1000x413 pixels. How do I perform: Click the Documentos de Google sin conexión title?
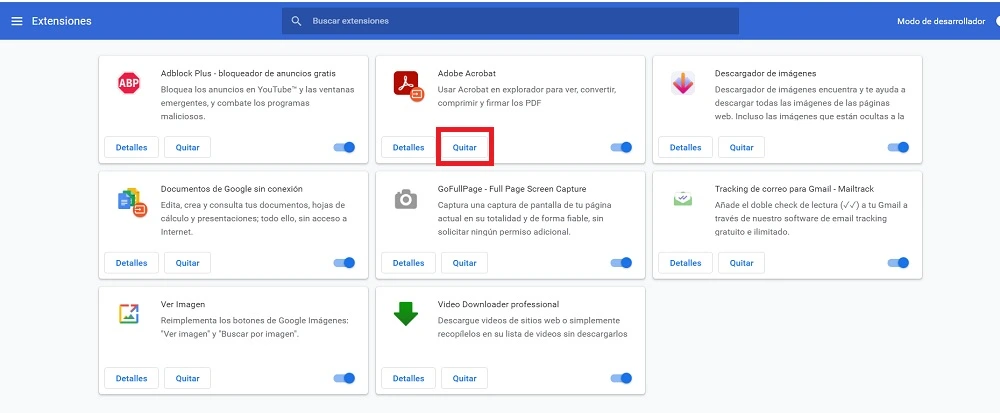coord(232,189)
